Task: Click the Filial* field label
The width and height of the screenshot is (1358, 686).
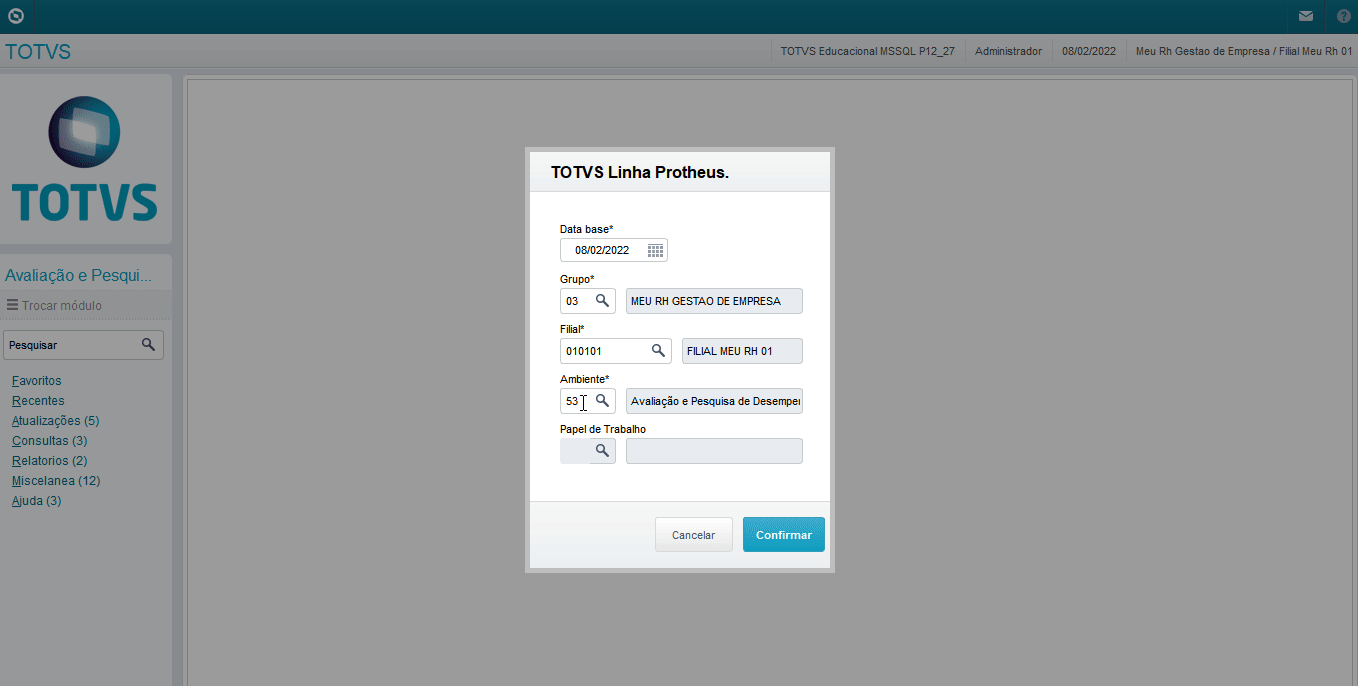Action: pyautogui.click(x=572, y=329)
